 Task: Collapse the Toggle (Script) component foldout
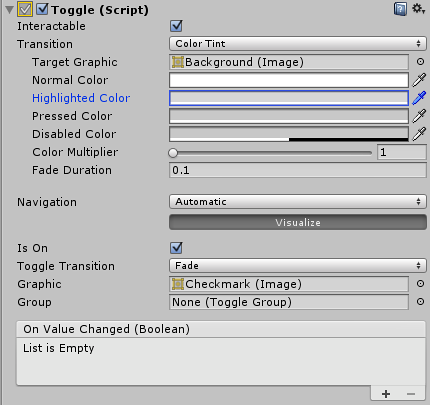click(10, 10)
